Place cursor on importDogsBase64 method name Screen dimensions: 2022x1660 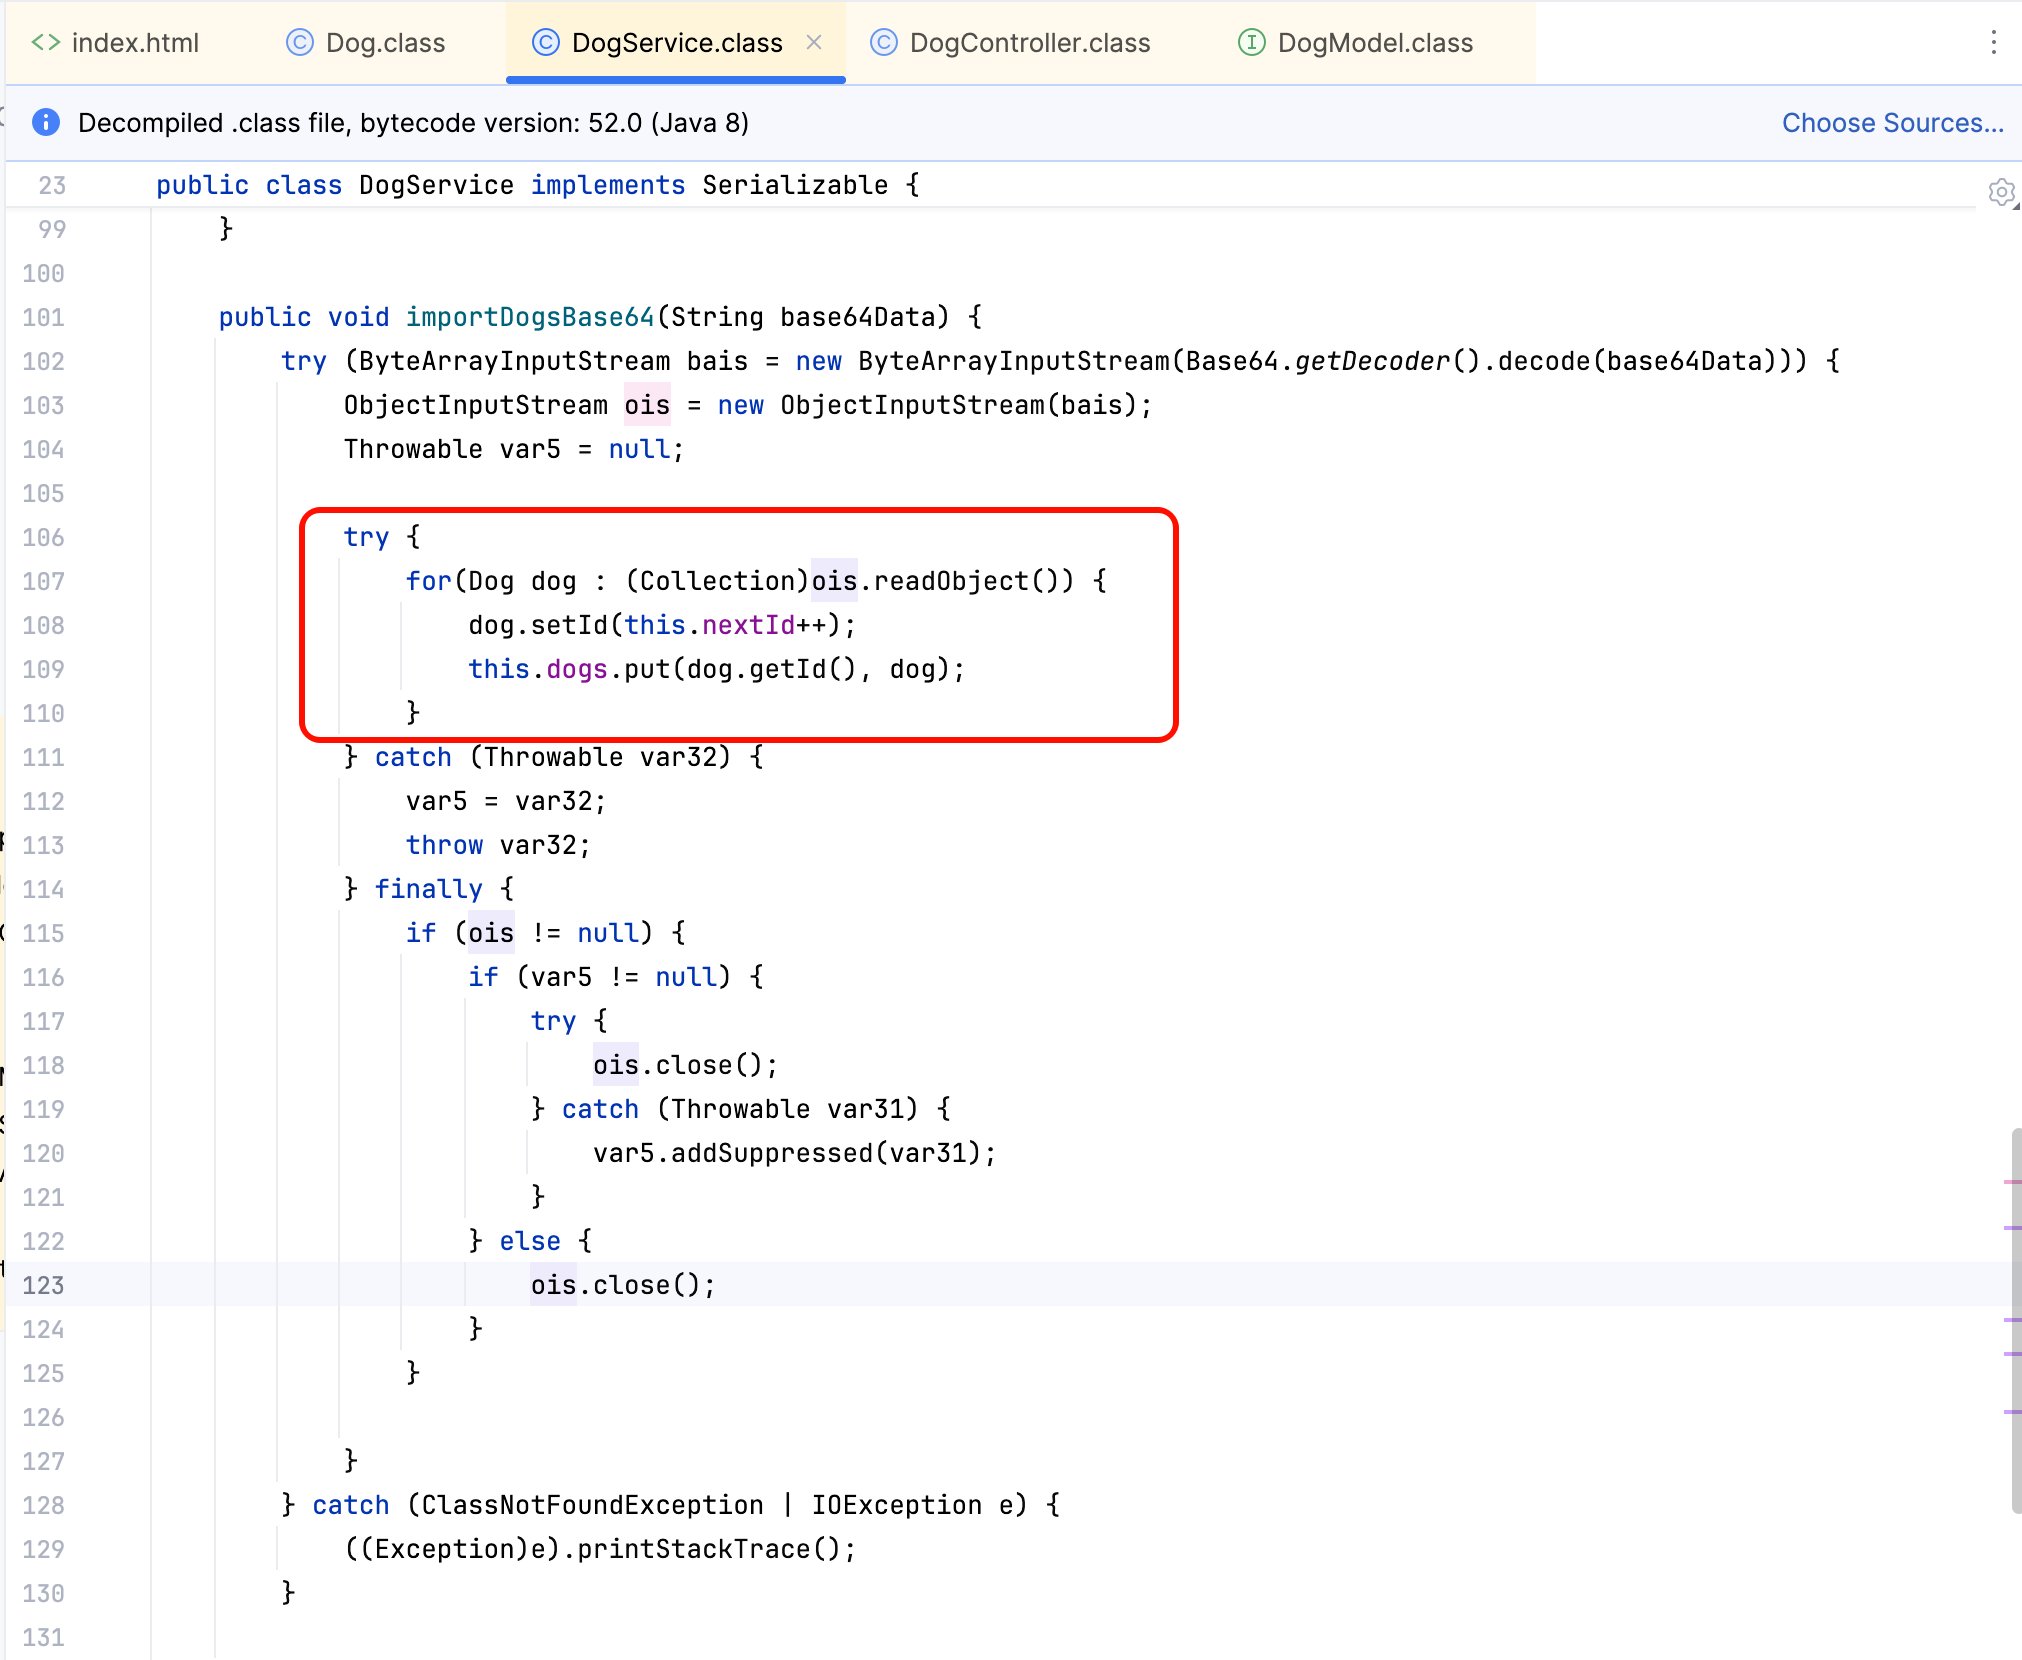click(530, 317)
